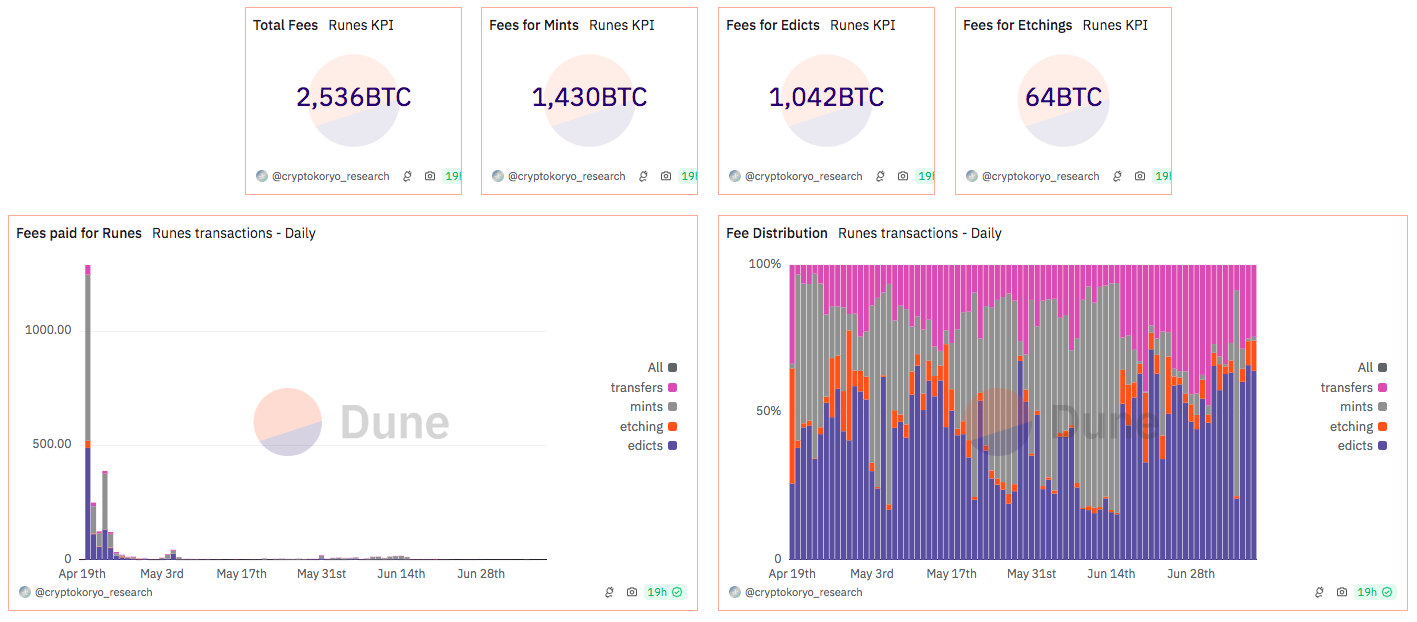Open the Fees paid for Runes chart title

tap(79, 233)
